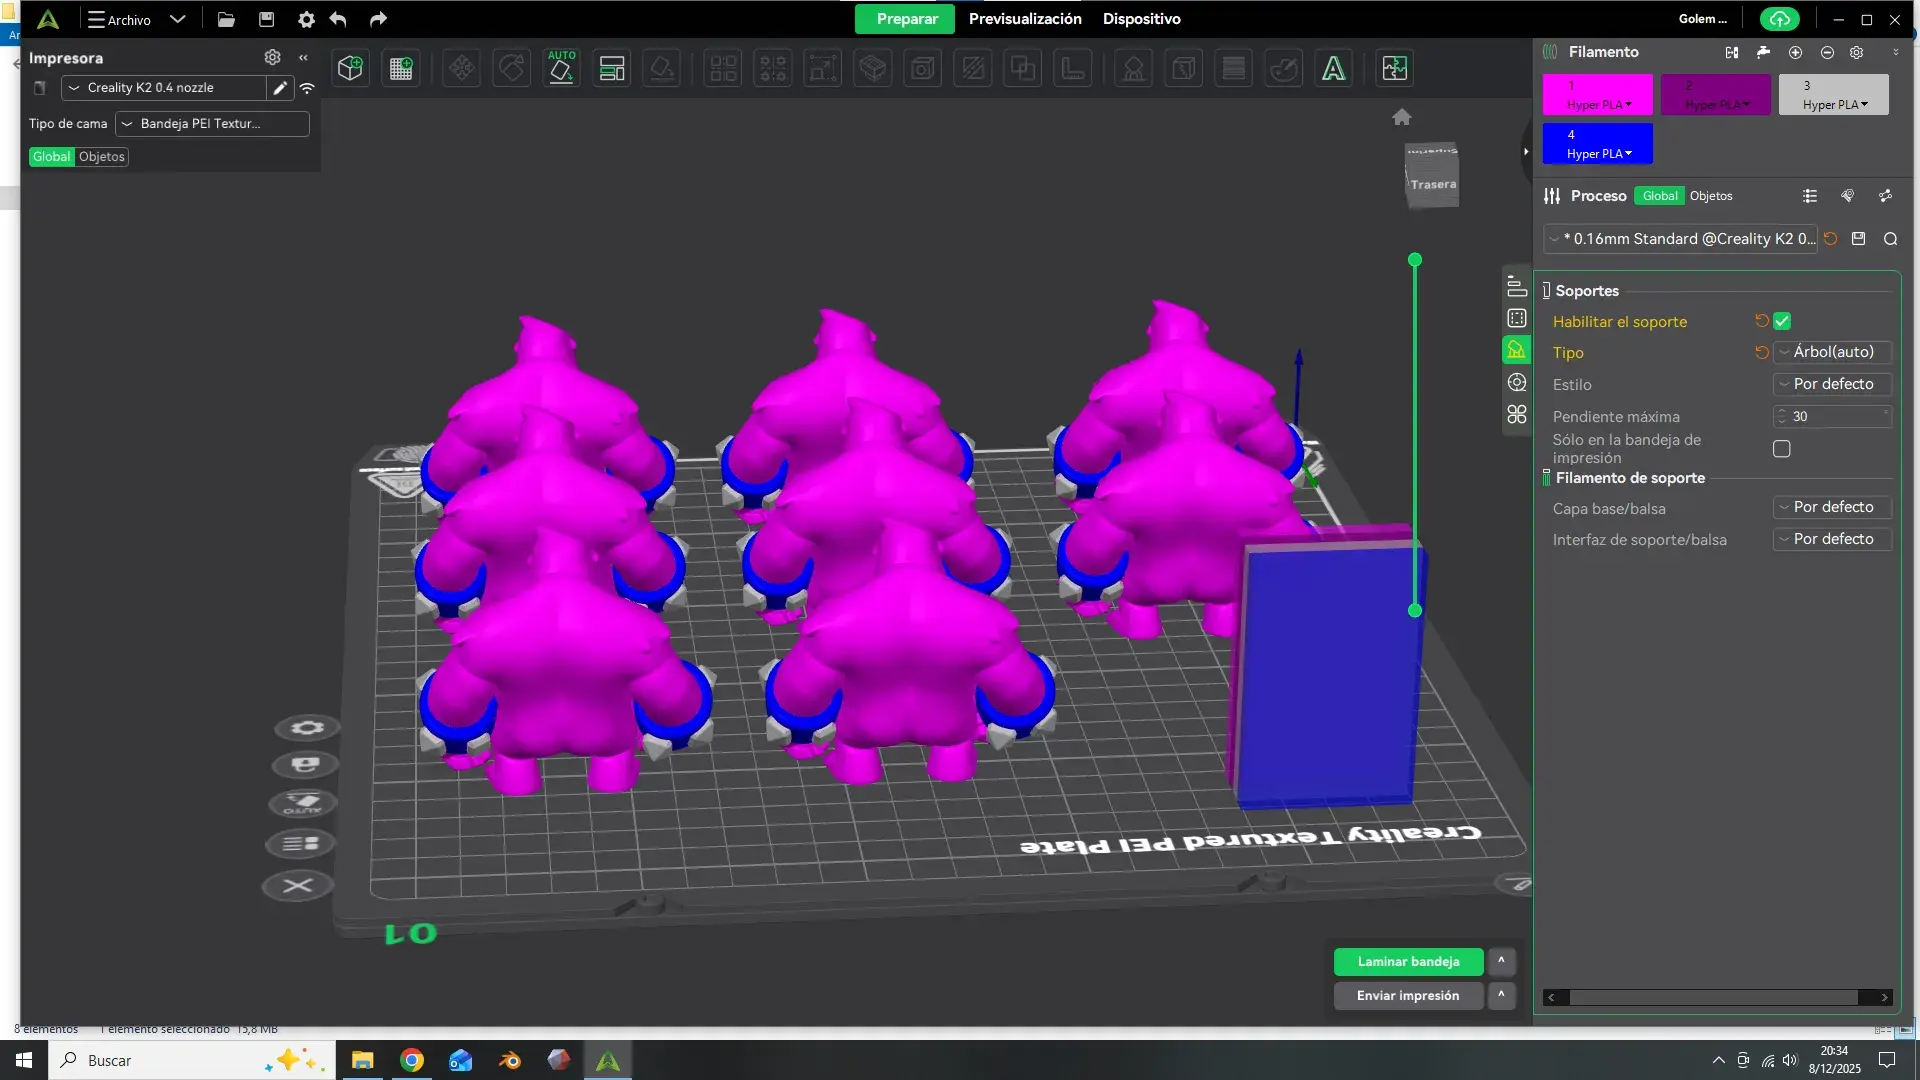Click the remove filament minus icon
Image resolution: width=1920 pixels, height=1080 pixels.
tap(1827, 52)
